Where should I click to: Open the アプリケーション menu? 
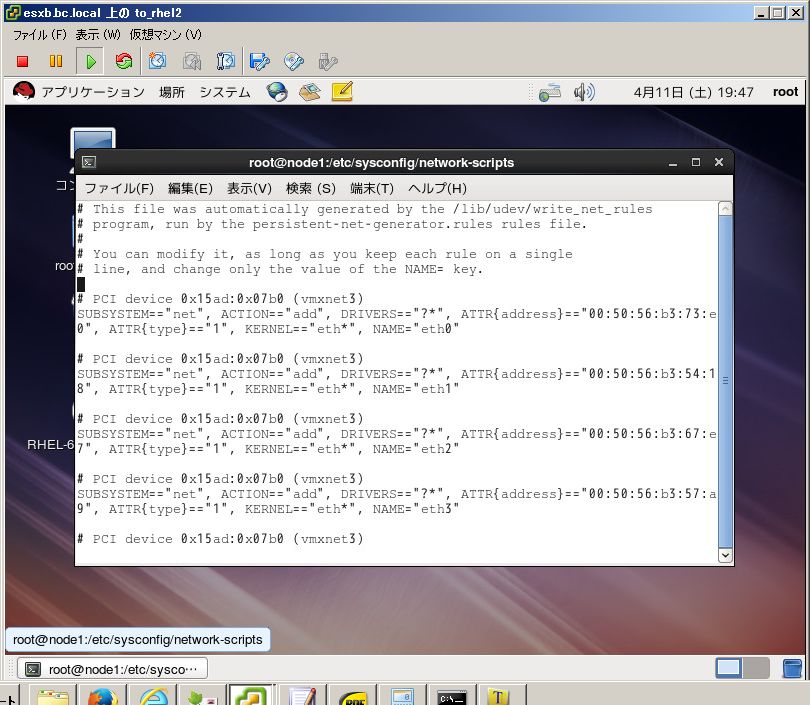point(93,92)
